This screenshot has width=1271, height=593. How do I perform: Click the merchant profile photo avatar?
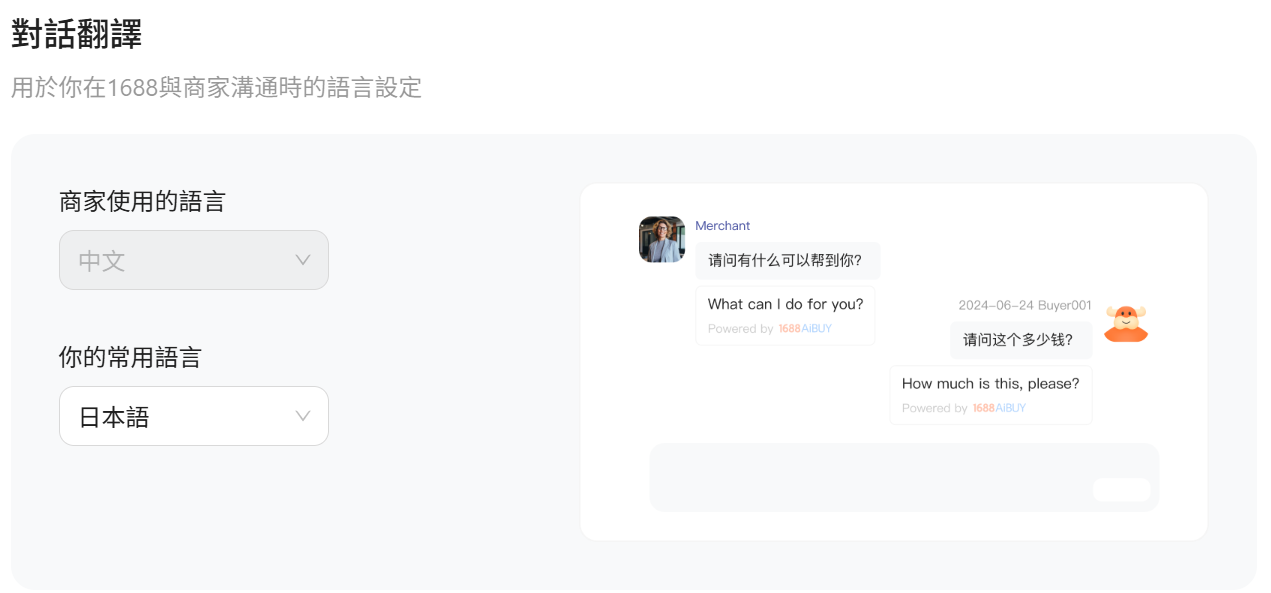[x=662, y=239]
